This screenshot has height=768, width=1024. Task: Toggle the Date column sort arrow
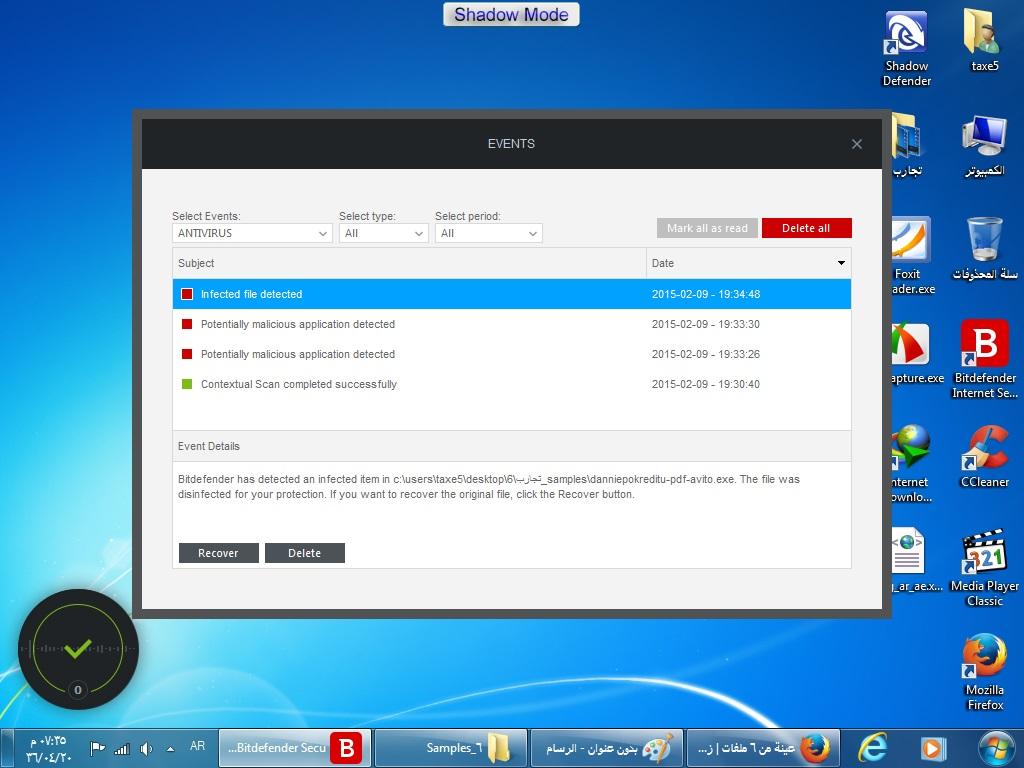click(x=841, y=263)
